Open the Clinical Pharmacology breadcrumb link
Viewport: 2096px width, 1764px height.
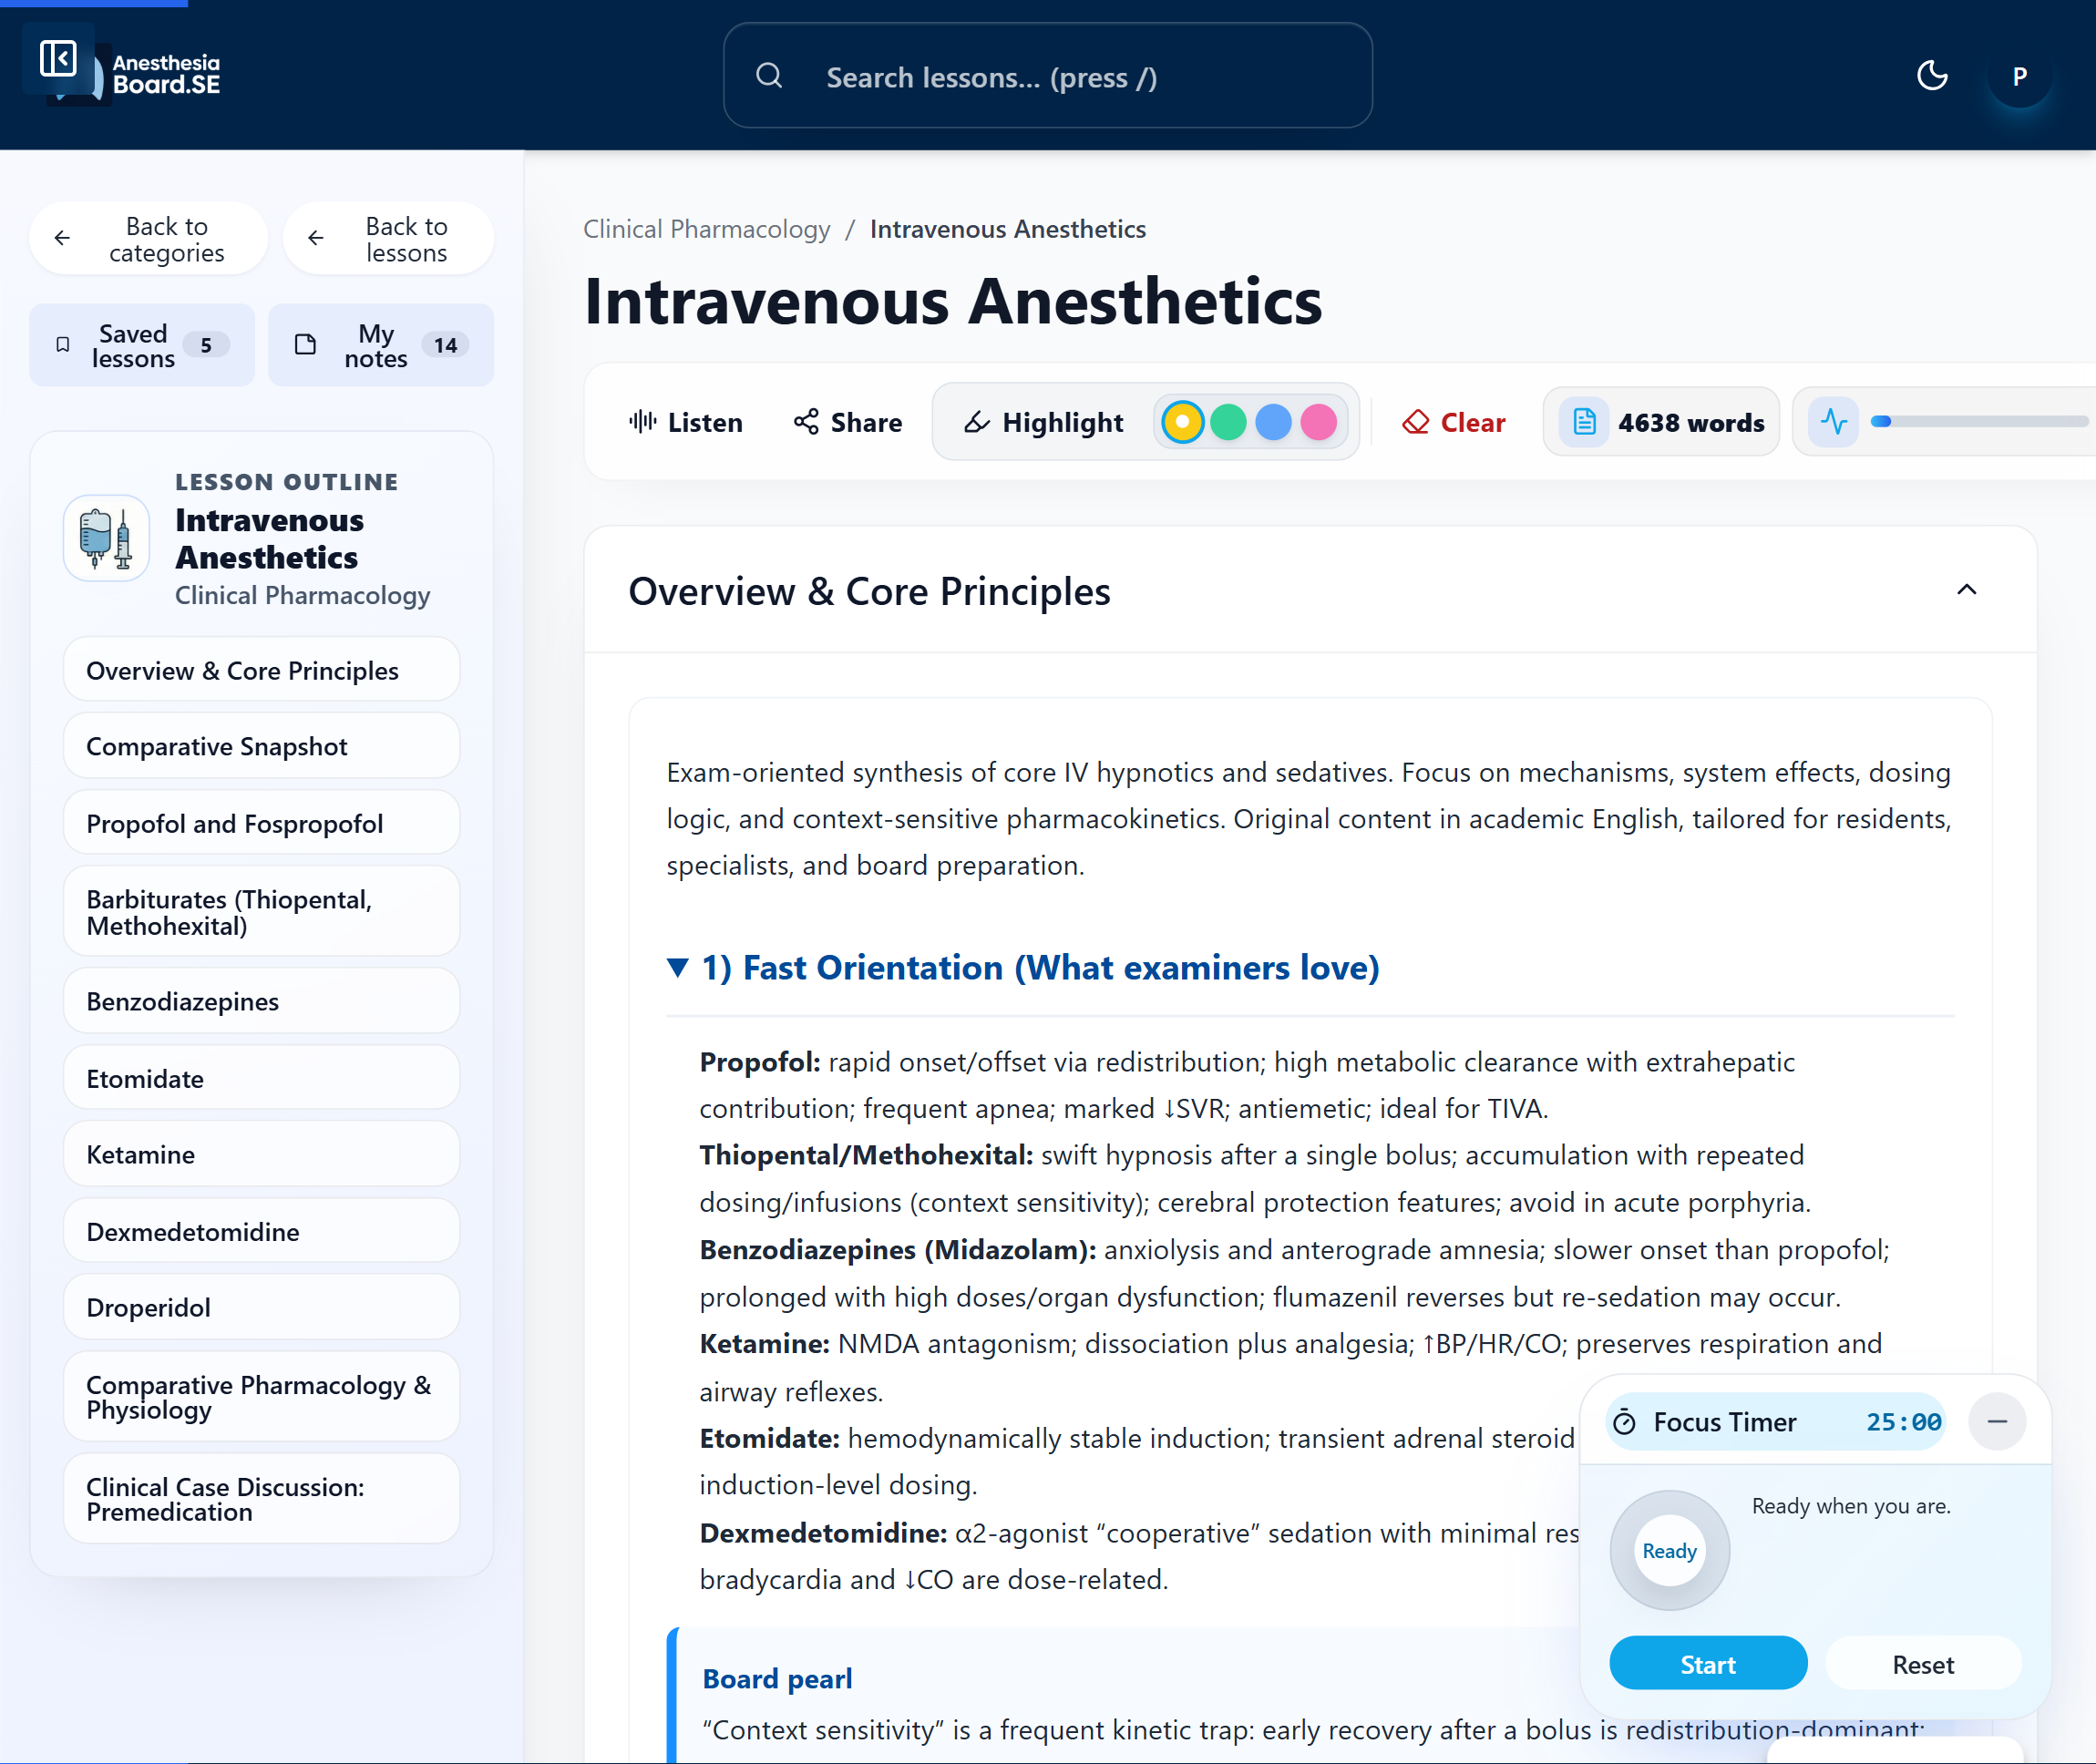(706, 229)
